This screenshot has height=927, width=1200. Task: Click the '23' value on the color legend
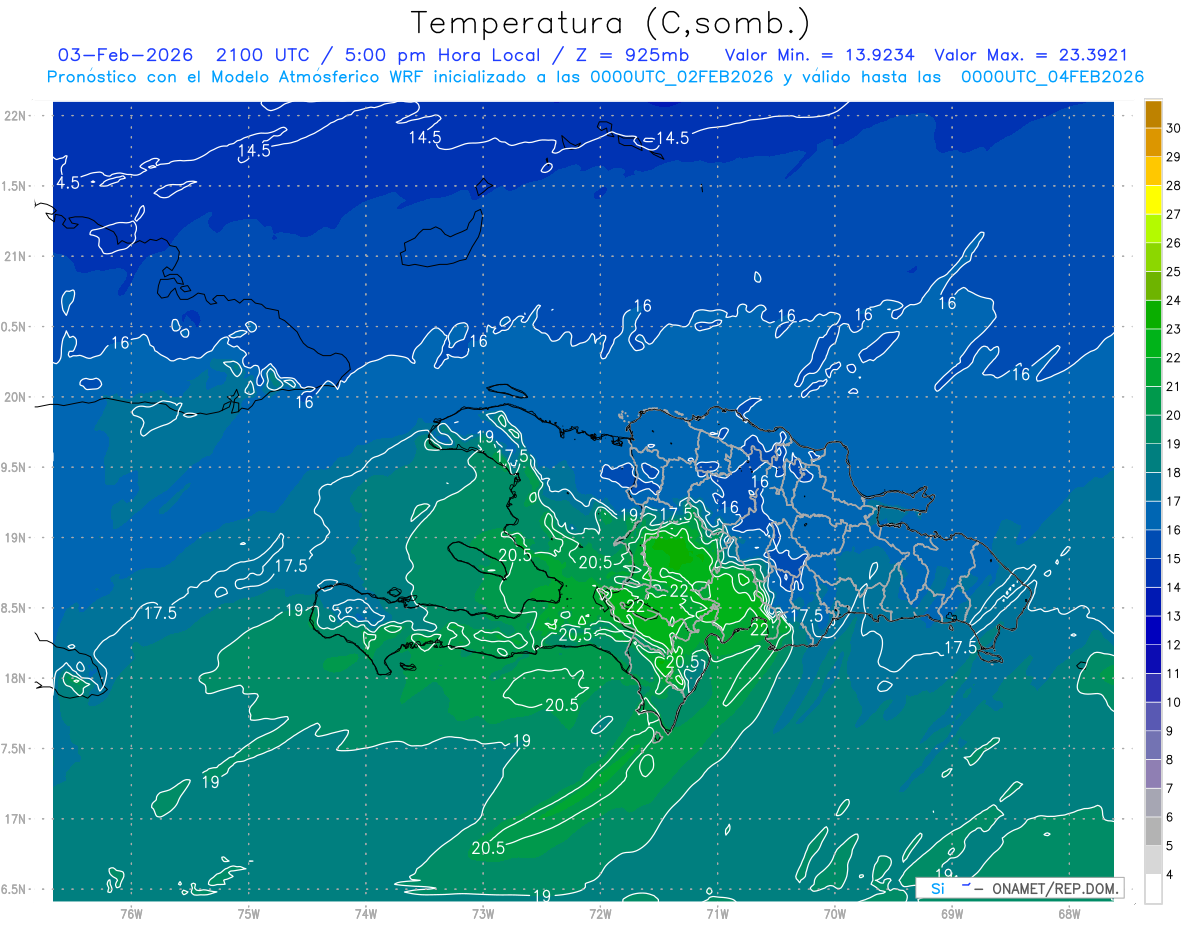[x=1174, y=329]
